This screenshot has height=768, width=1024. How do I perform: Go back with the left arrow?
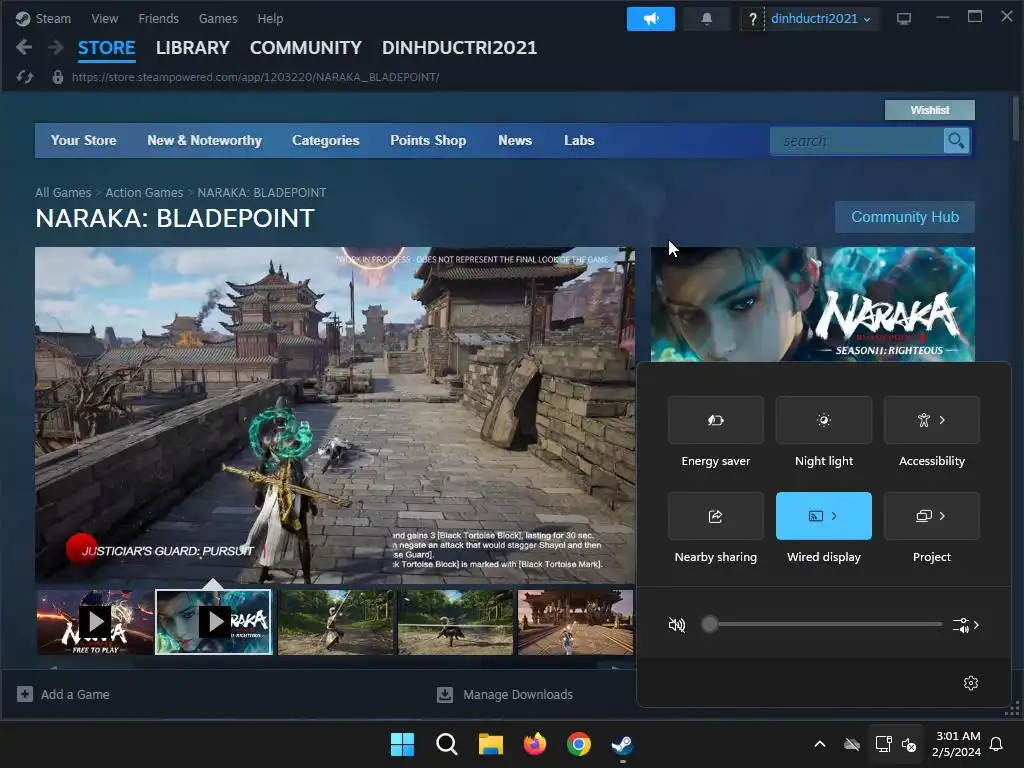coord(24,47)
